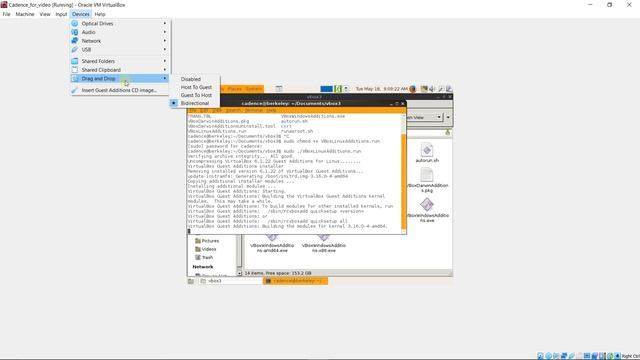Open the Icon View dropdown in file manager
This screenshot has width=640, height=360.
[426, 118]
